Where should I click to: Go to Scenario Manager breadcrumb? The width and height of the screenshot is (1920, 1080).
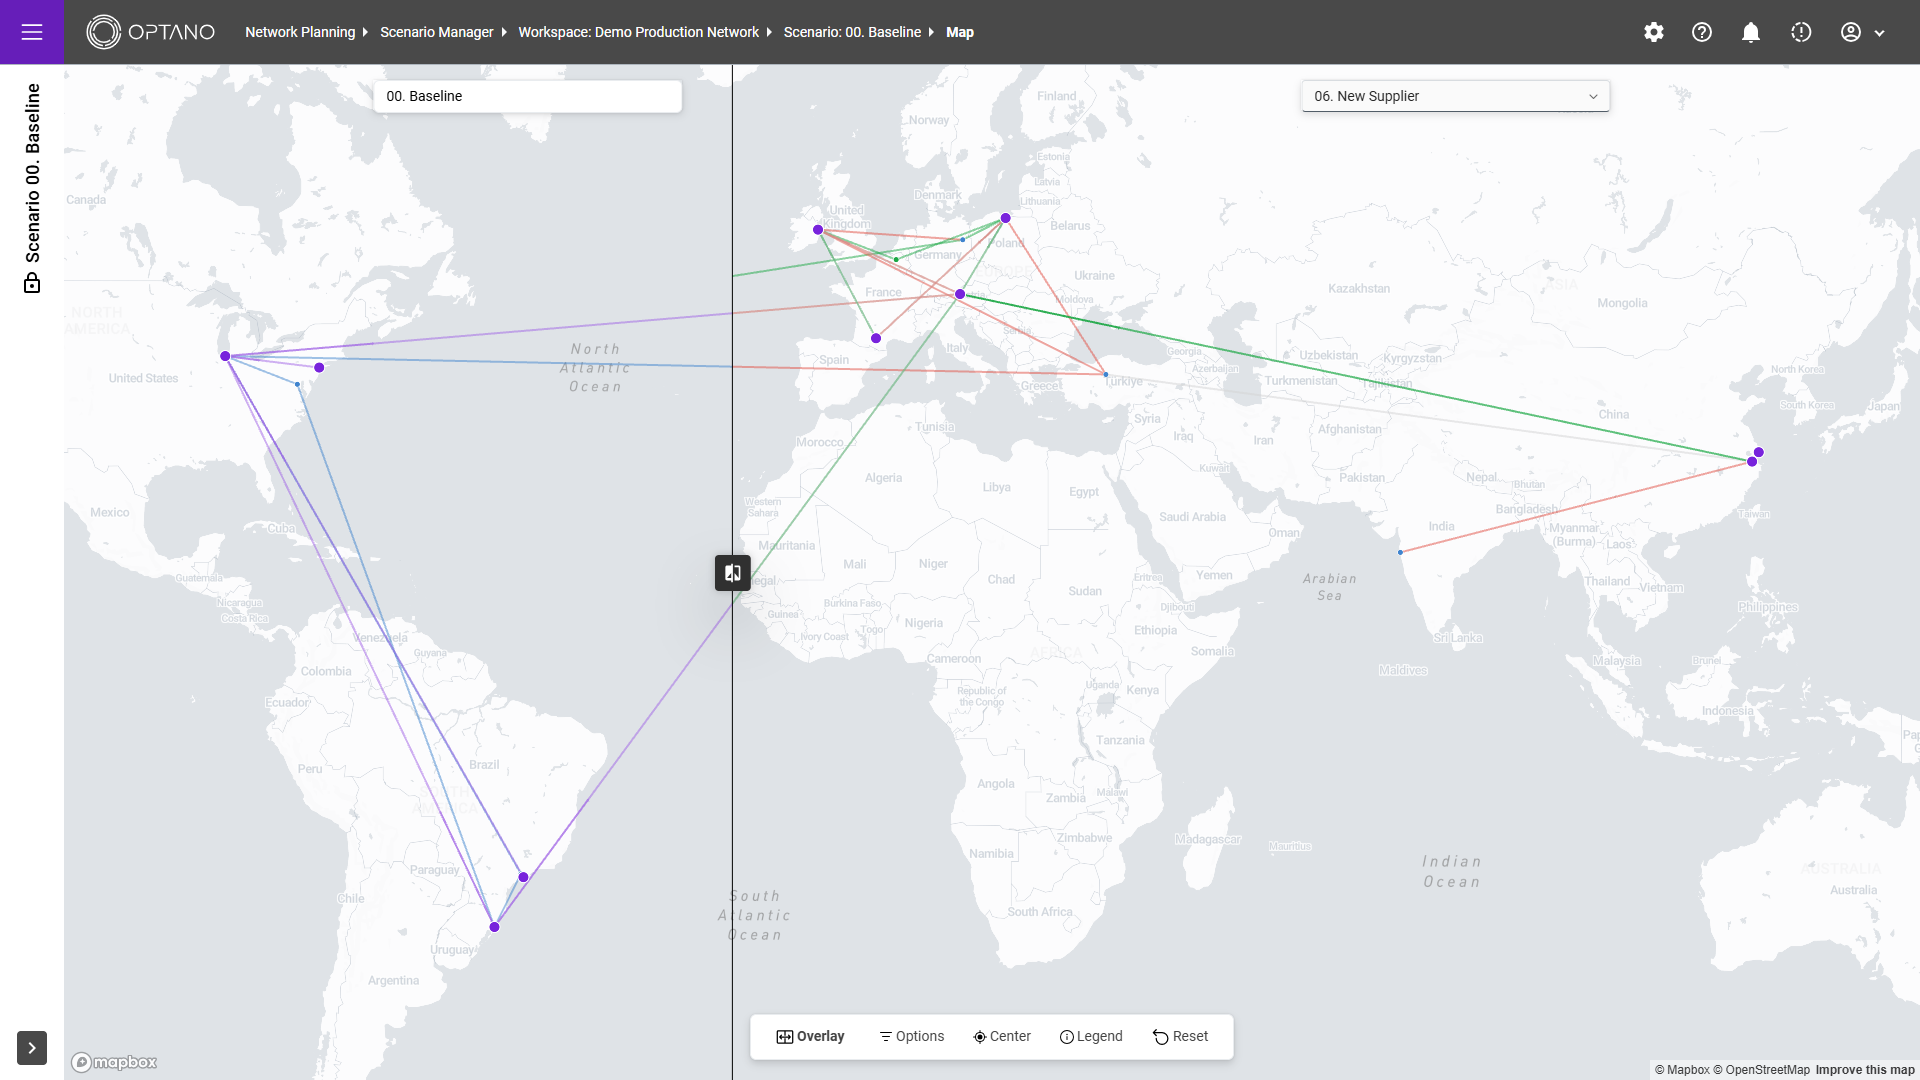click(436, 32)
